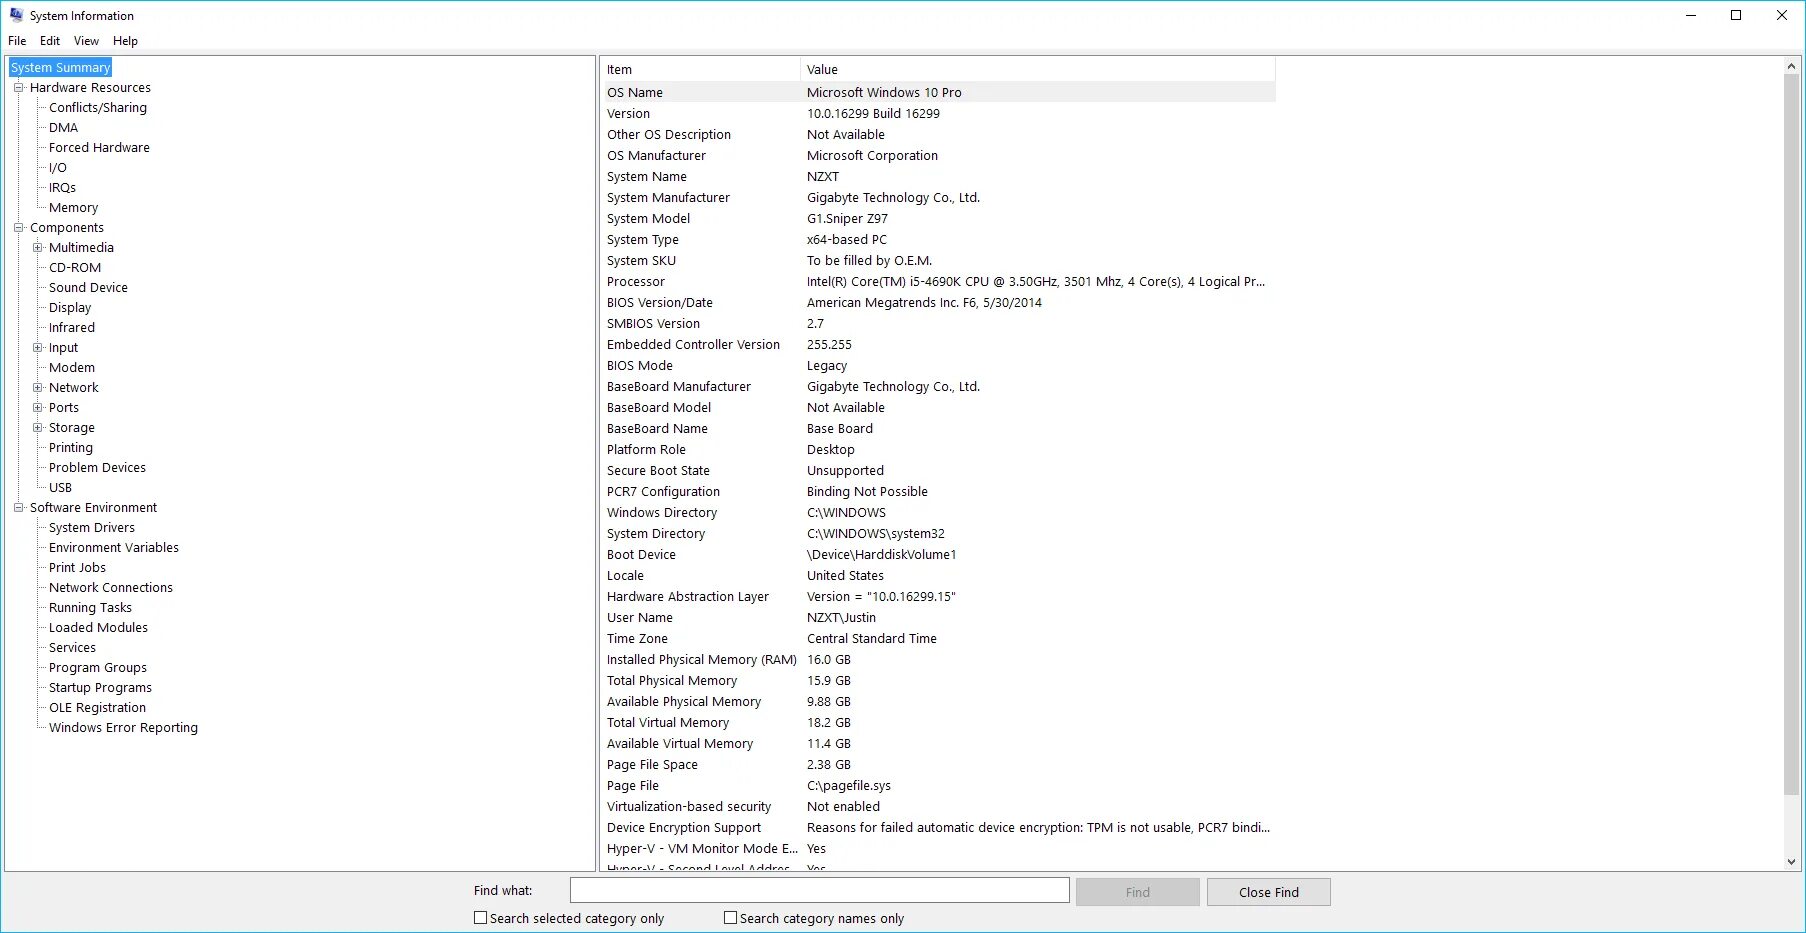1806x933 pixels.
Task: Click the scrollbar up arrow in details pane
Action: pos(1791,66)
